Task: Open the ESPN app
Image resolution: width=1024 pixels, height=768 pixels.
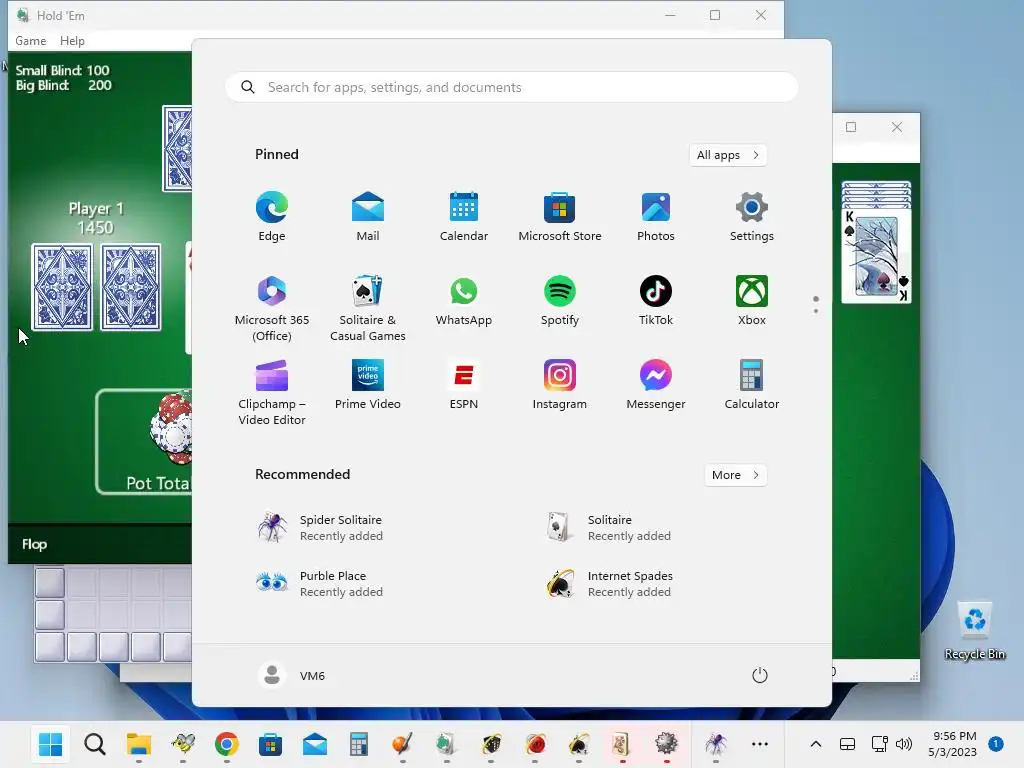Action: tap(464, 385)
